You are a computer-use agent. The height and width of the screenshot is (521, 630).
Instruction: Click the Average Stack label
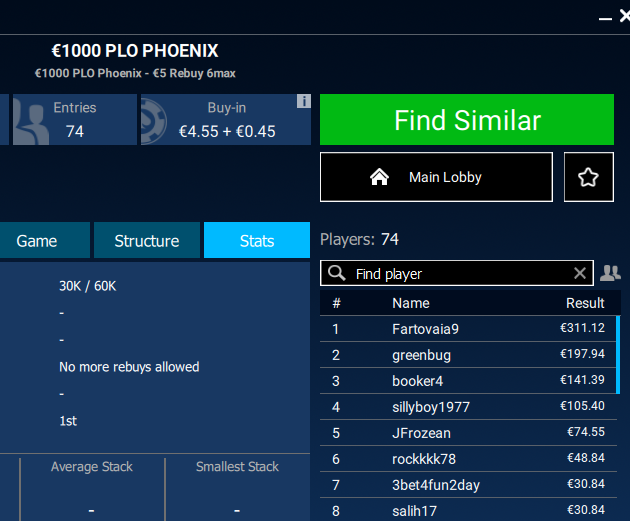point(92,466)
